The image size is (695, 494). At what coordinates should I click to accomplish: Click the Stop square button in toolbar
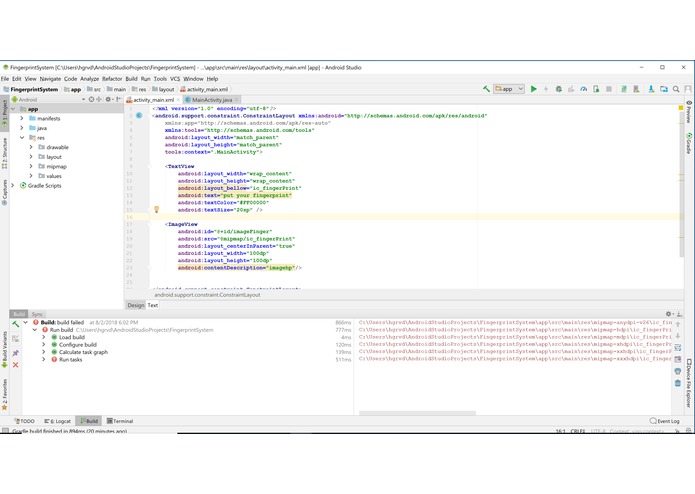pyautogui.click(x=609, y=89)
